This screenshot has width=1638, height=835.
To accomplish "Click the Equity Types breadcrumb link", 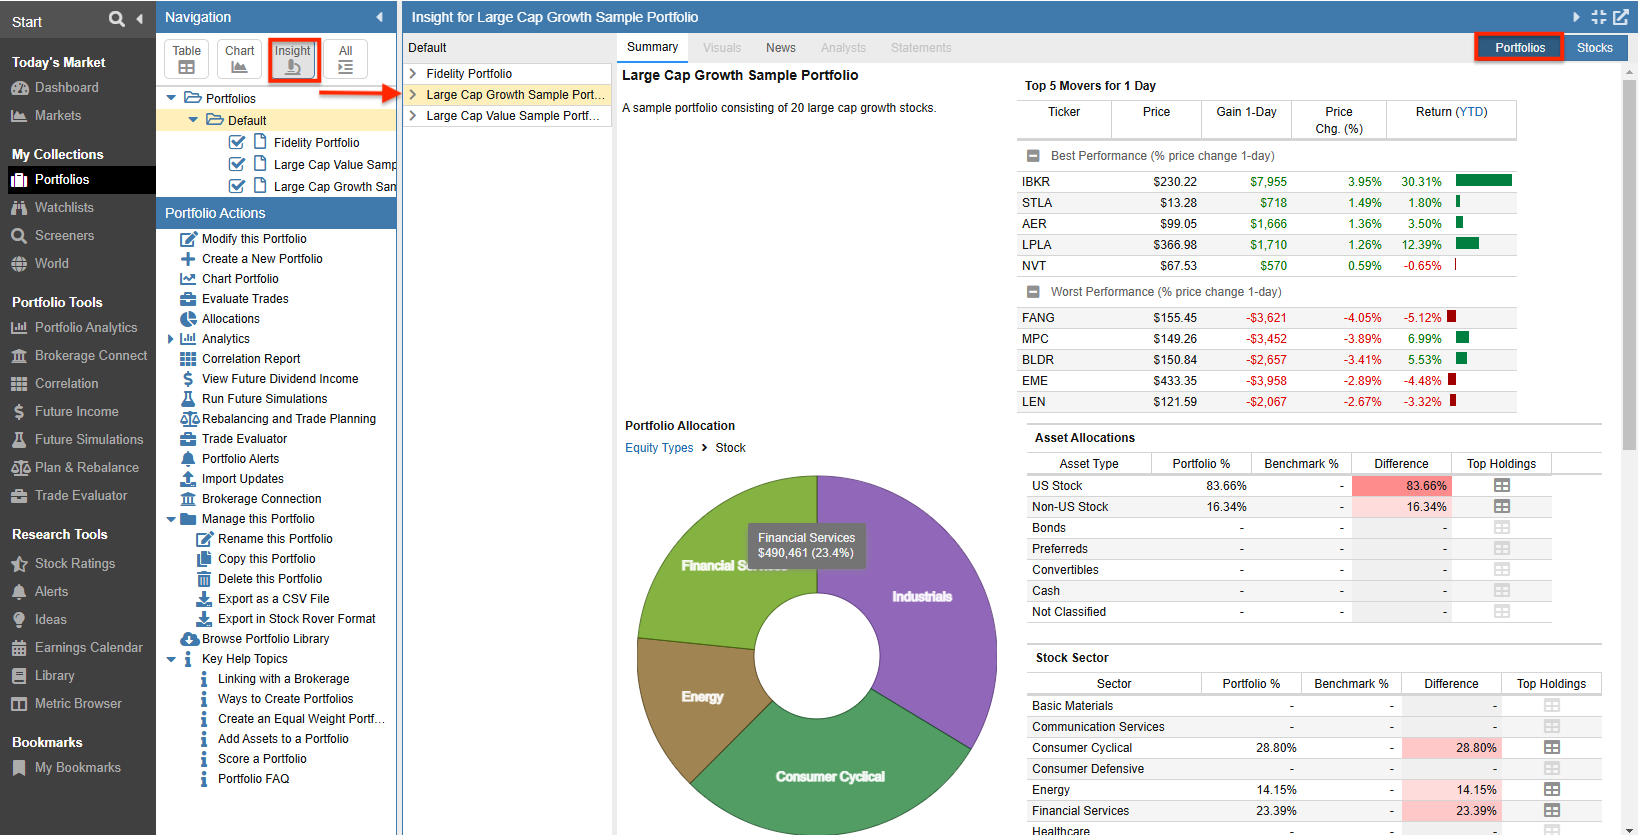I will [x=659, y=448].
